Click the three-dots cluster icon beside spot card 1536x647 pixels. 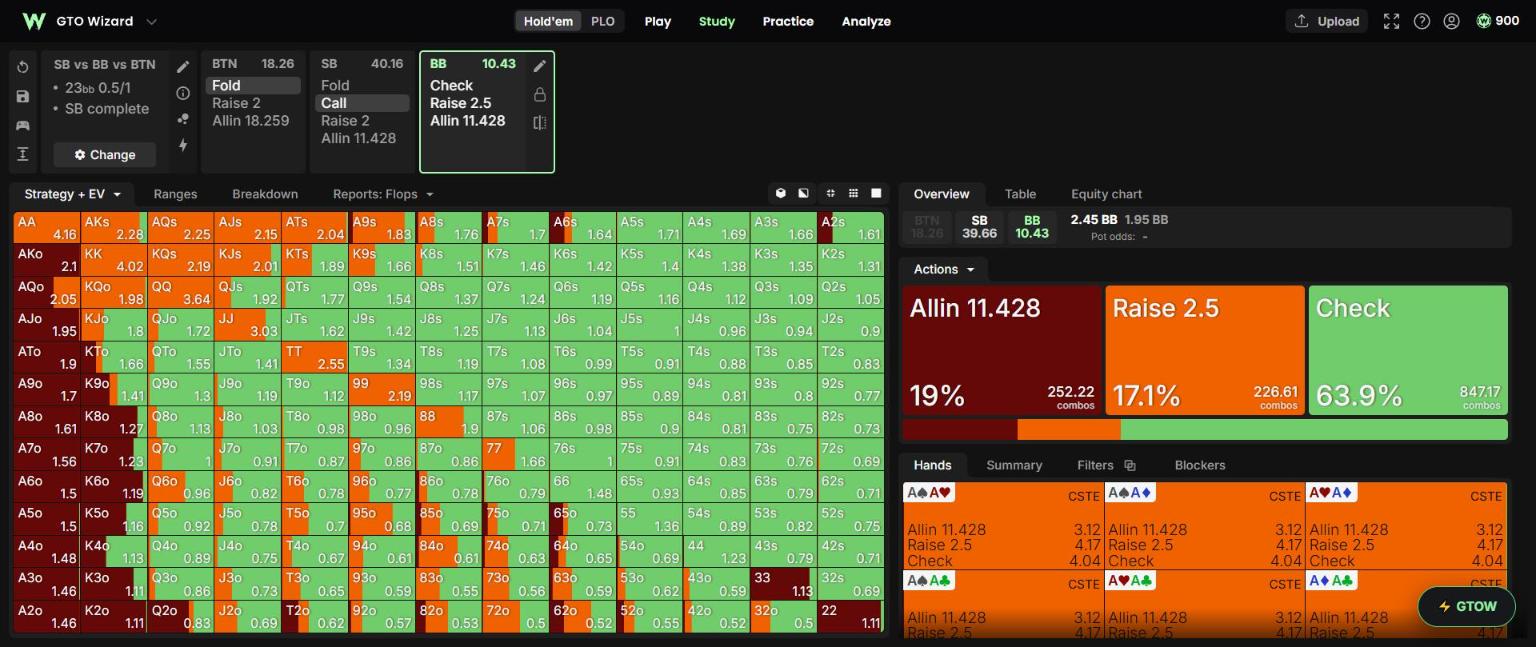tap(183, 119)
